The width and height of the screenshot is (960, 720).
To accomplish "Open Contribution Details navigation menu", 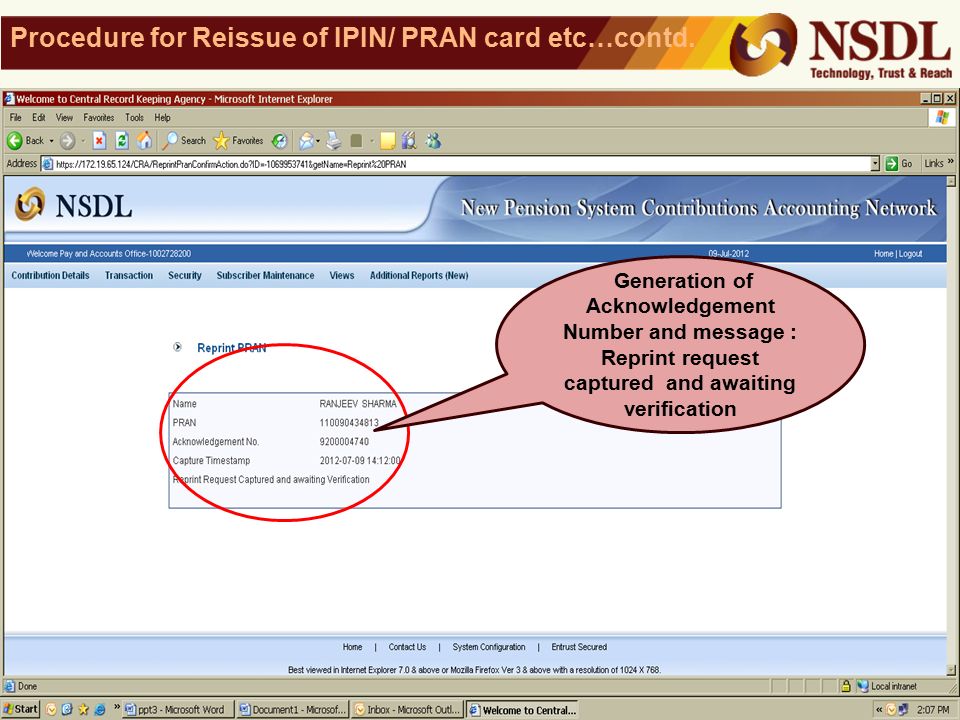I will click(50, 276).
